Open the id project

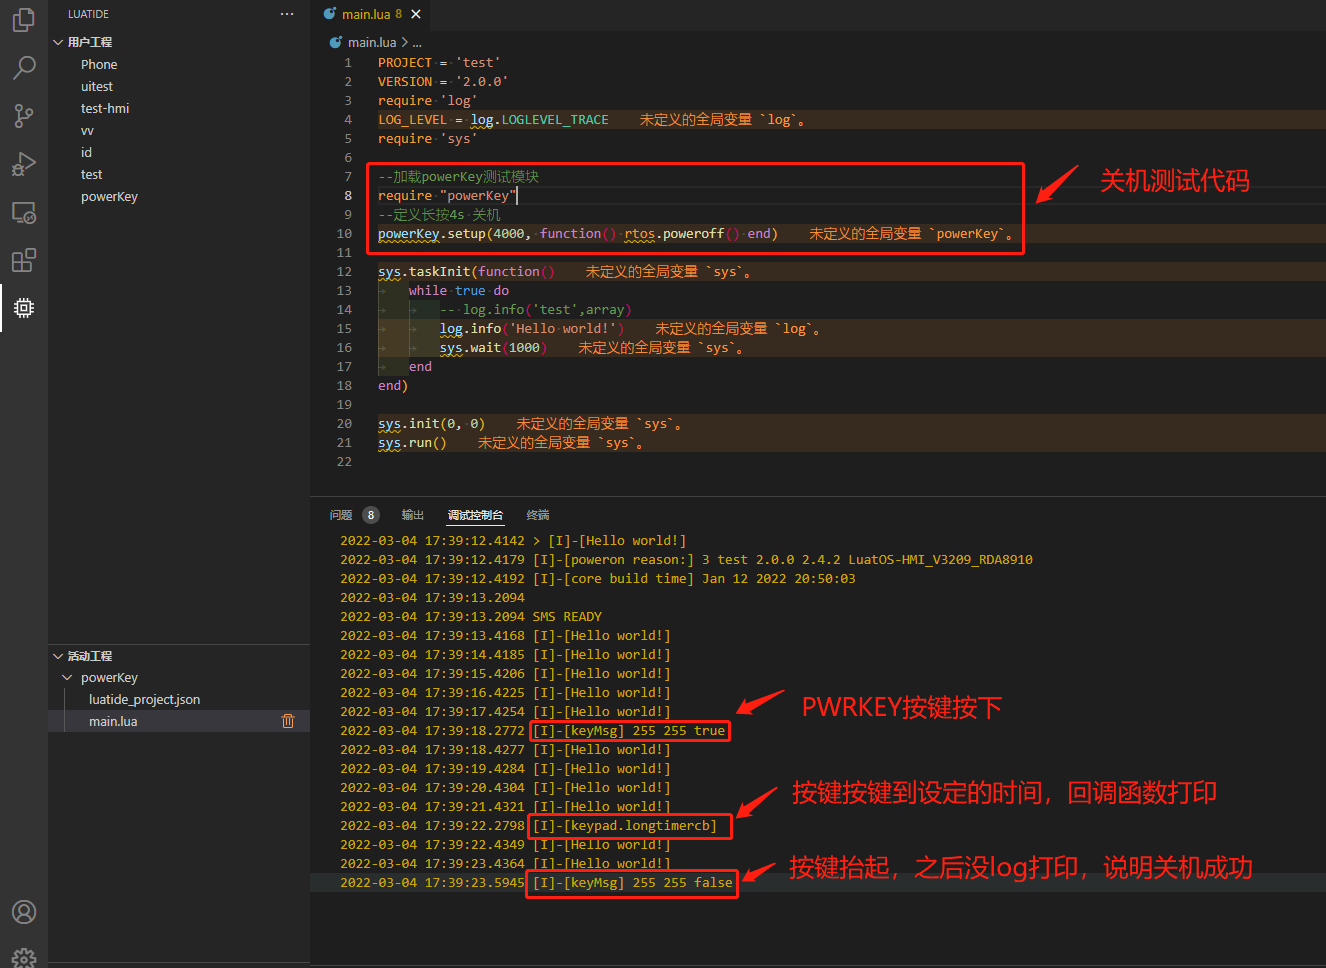(86, 152)
